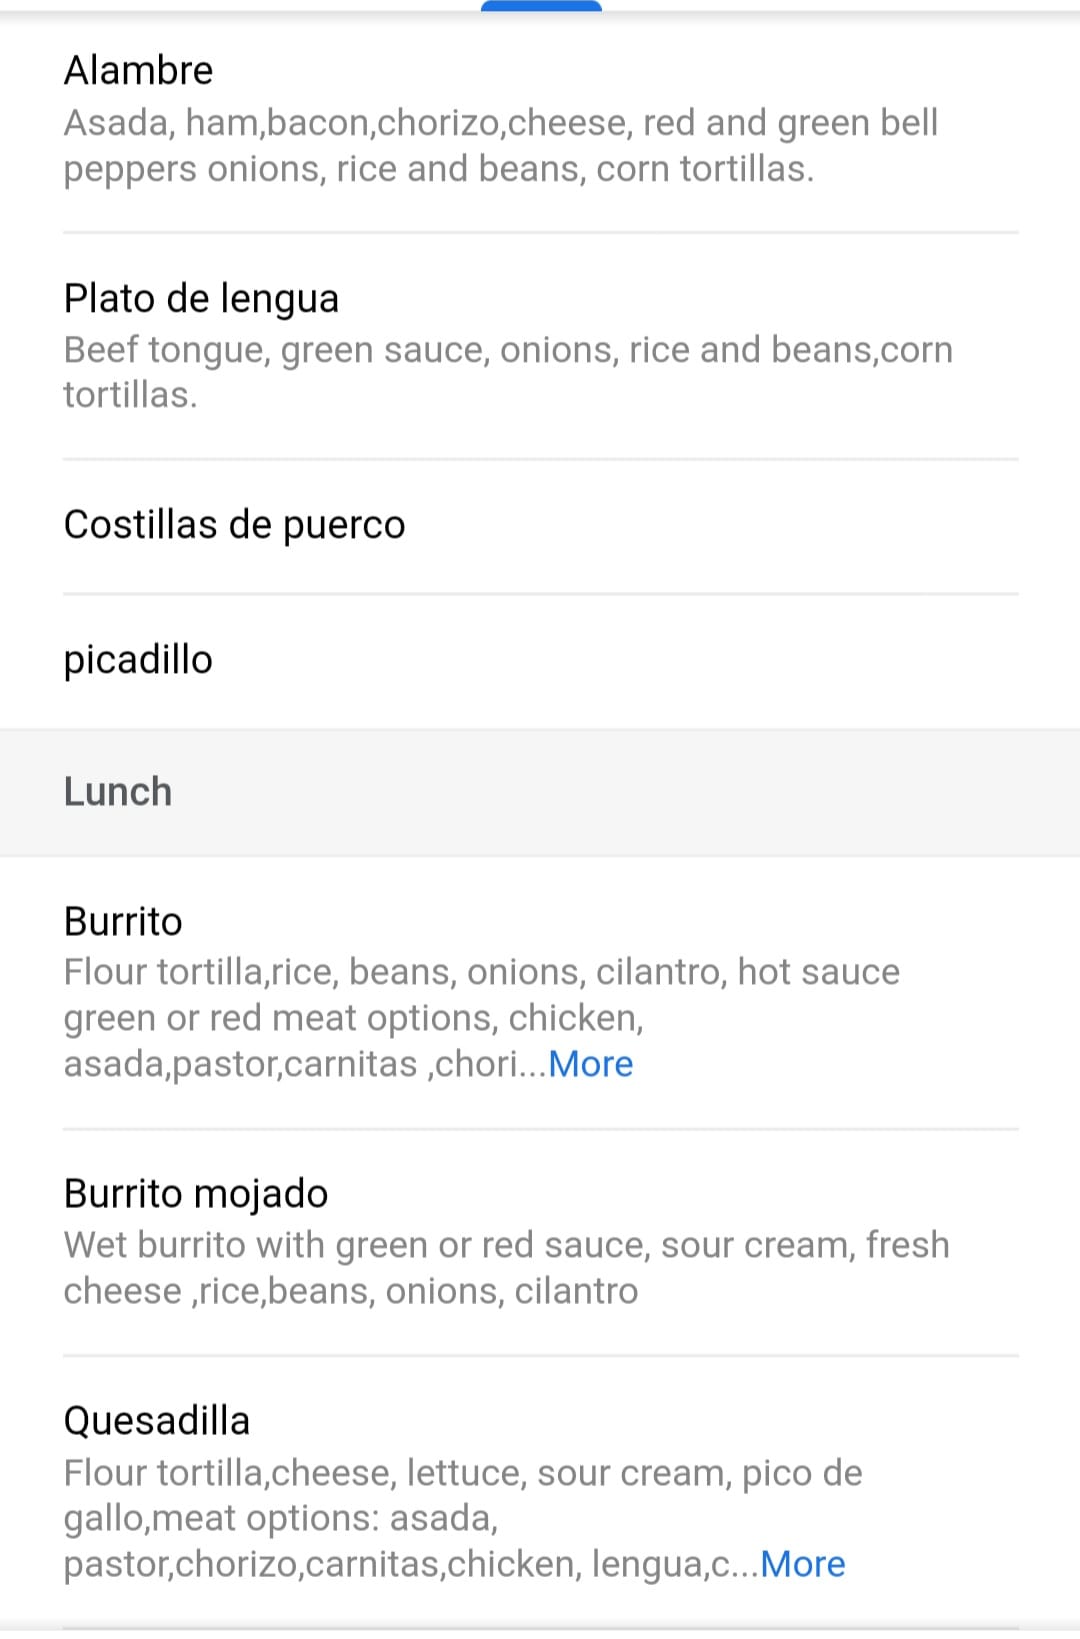The width and height of the screenshot is (1080, 1639).
Task: Tap the blue drag handle at top
Action: (541, 6)
